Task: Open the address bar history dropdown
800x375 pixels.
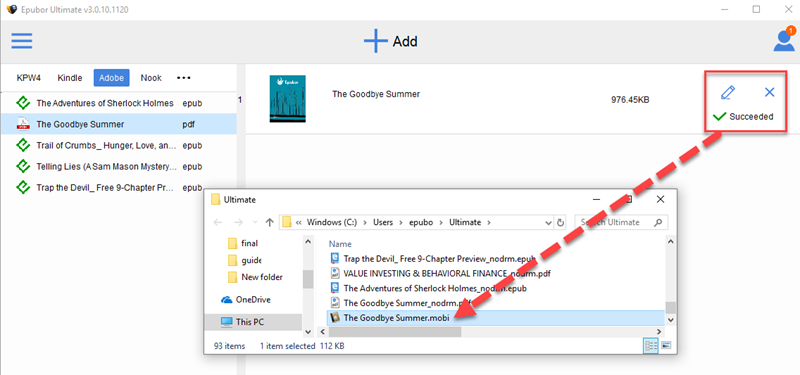Action: [x=548, y=222]
